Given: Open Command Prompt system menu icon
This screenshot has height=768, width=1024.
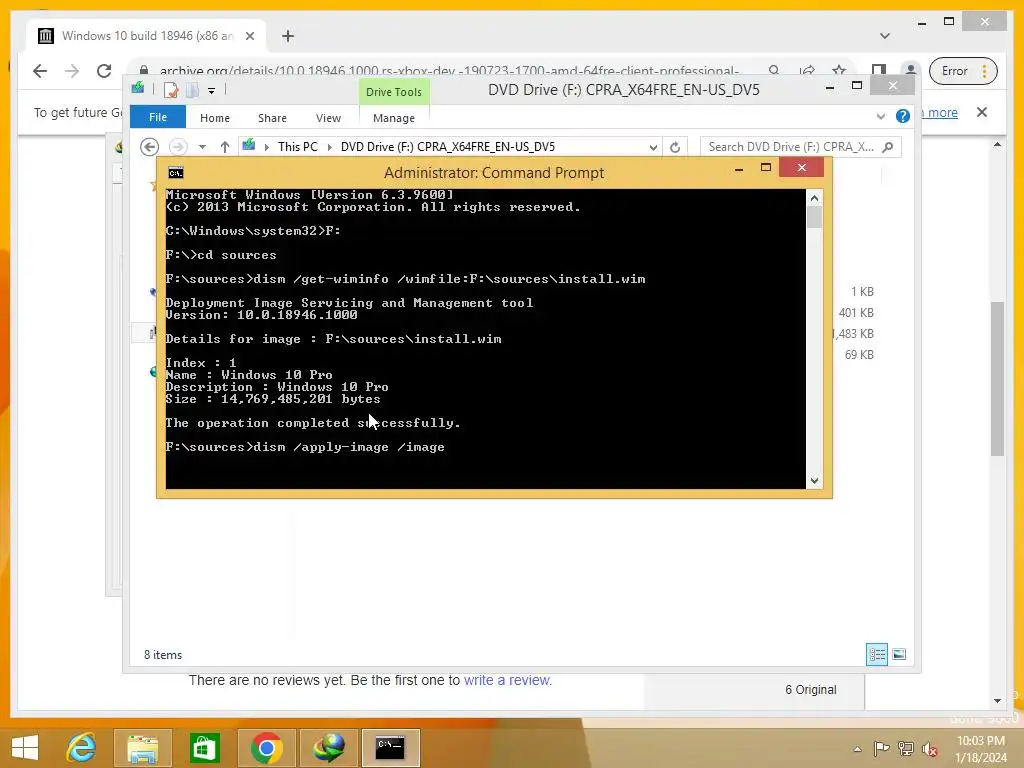Looking at the screenshot, I should [176, 172].
